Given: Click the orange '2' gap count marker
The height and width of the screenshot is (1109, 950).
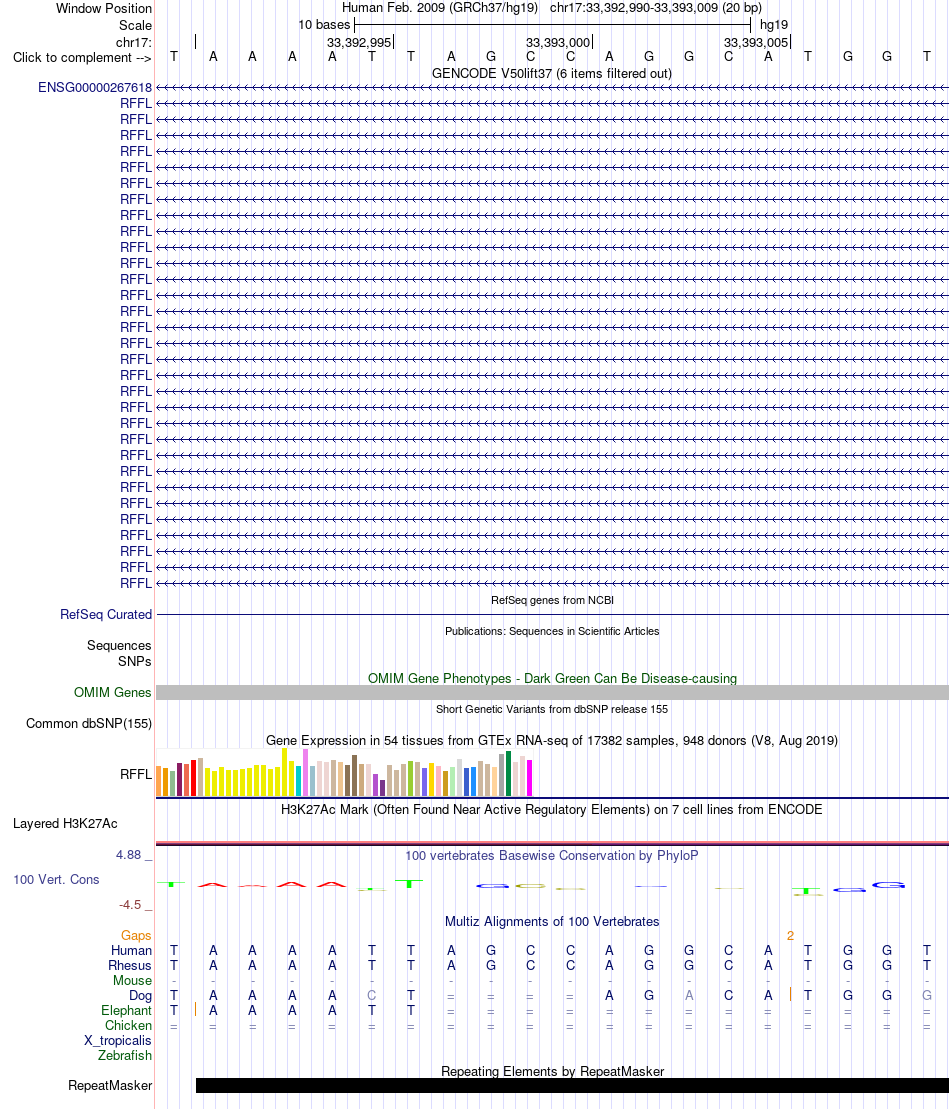Looking at the screenshot, I should click(790, 936).
